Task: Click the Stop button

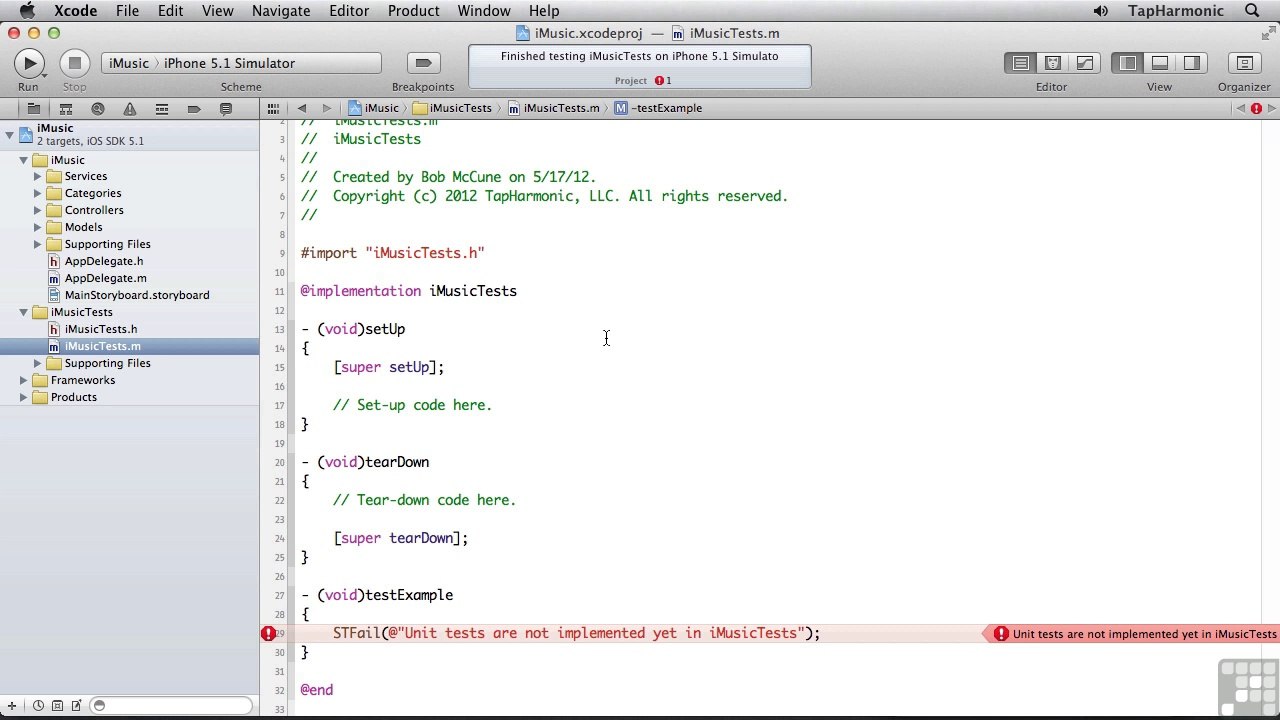Action: click(x=74, y=63)
